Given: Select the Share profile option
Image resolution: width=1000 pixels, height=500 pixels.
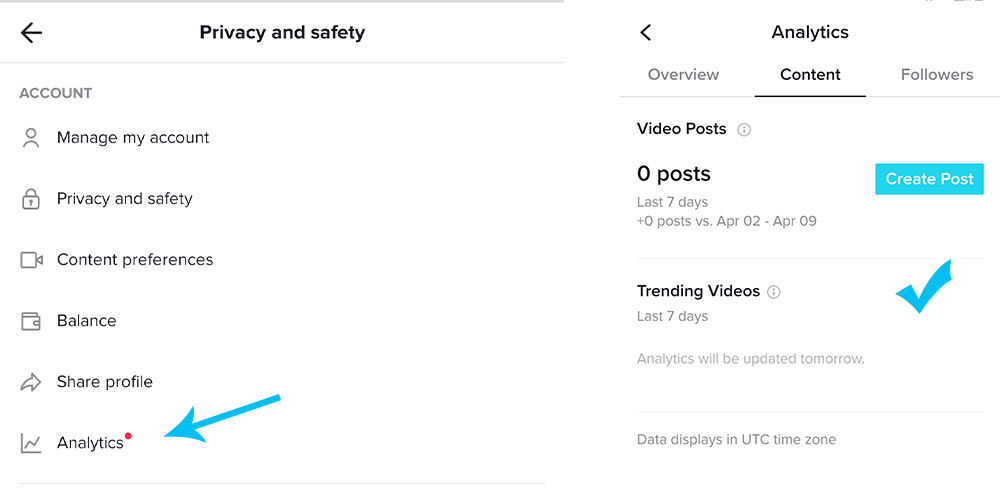Looking at the screenshot, I should click(105, 382).
